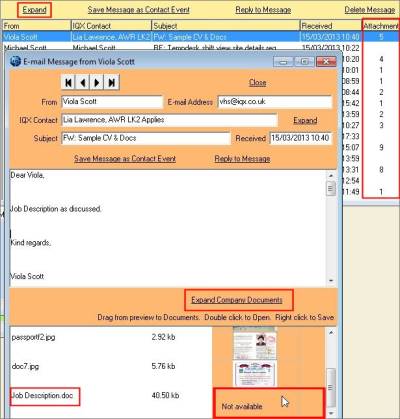Sort list by Attachment column header
The width and height of the screenshot is (400, 419).
pyautogui.click(x=381, y=26)
